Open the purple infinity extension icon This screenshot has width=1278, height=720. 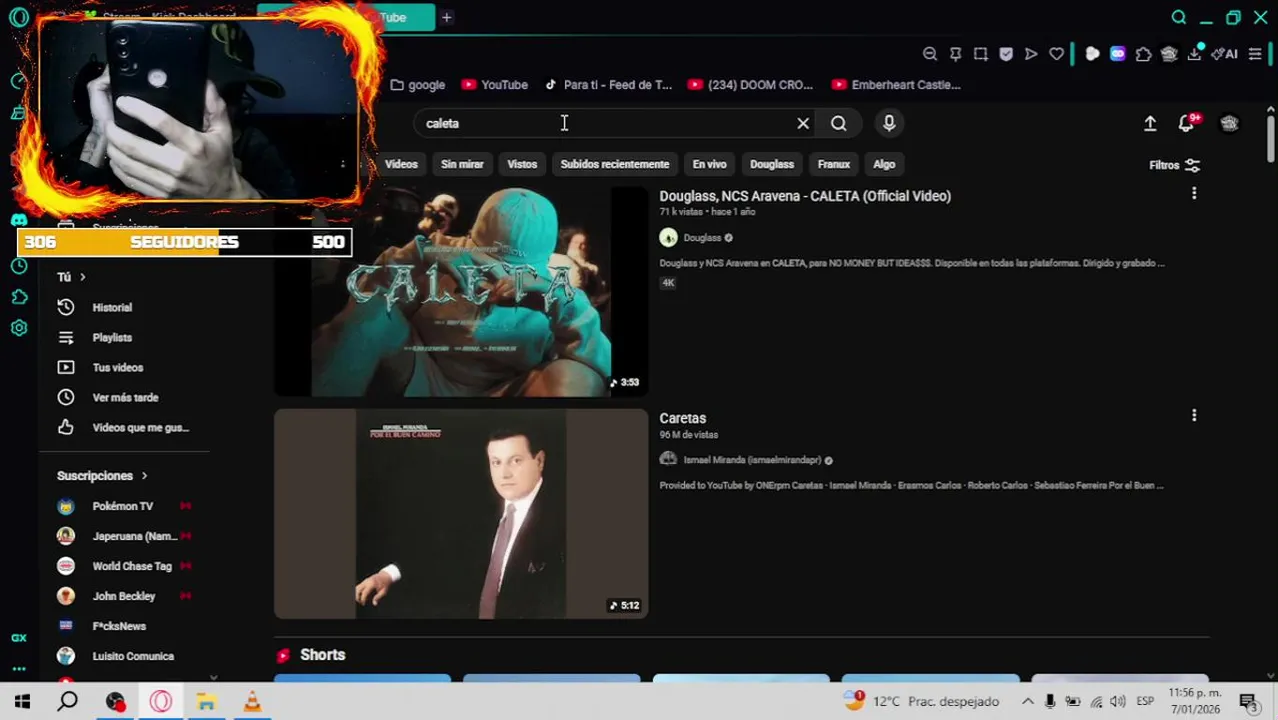[x=1117, y=54]
